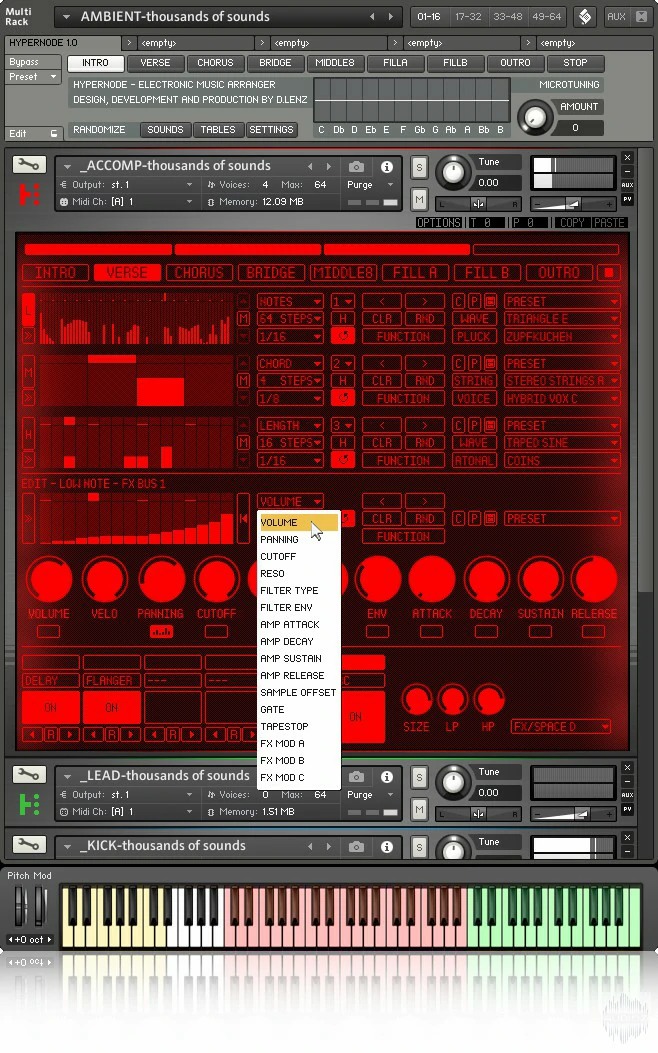Click grid icon in LENGTH row
This screenshot has width=658, height=1053.
point(490,425)
